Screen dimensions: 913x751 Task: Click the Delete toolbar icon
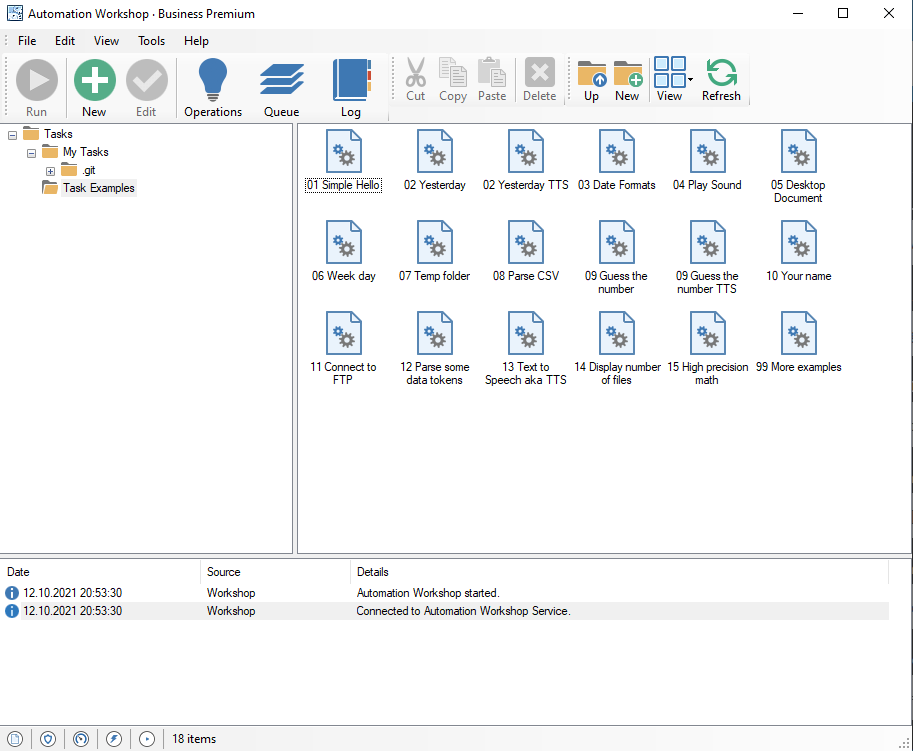539,80
